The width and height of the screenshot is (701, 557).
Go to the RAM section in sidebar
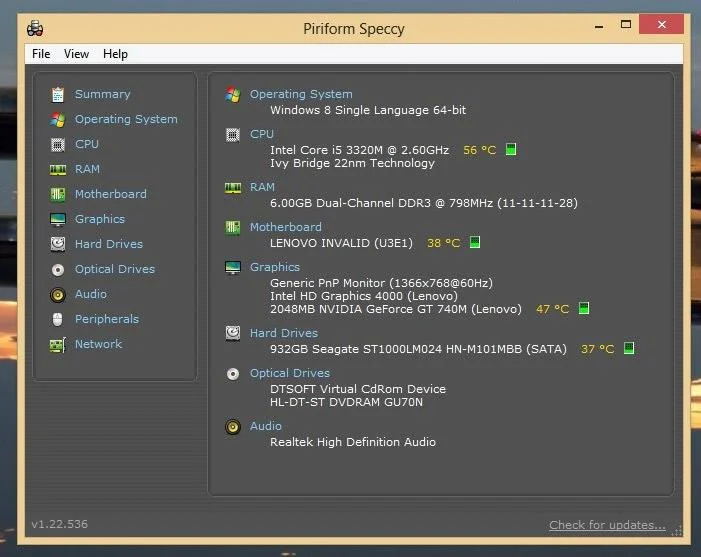point(87,169)
